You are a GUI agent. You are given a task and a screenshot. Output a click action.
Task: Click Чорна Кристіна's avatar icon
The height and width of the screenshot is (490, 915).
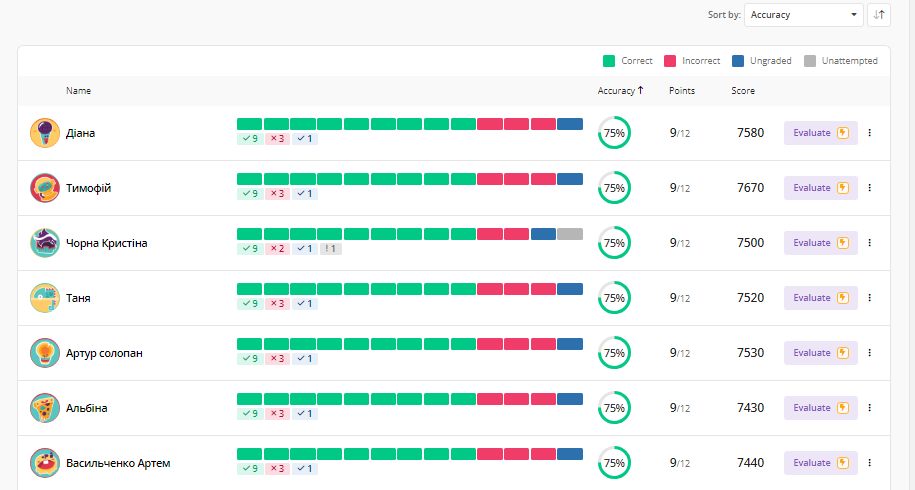click(44, 243)
